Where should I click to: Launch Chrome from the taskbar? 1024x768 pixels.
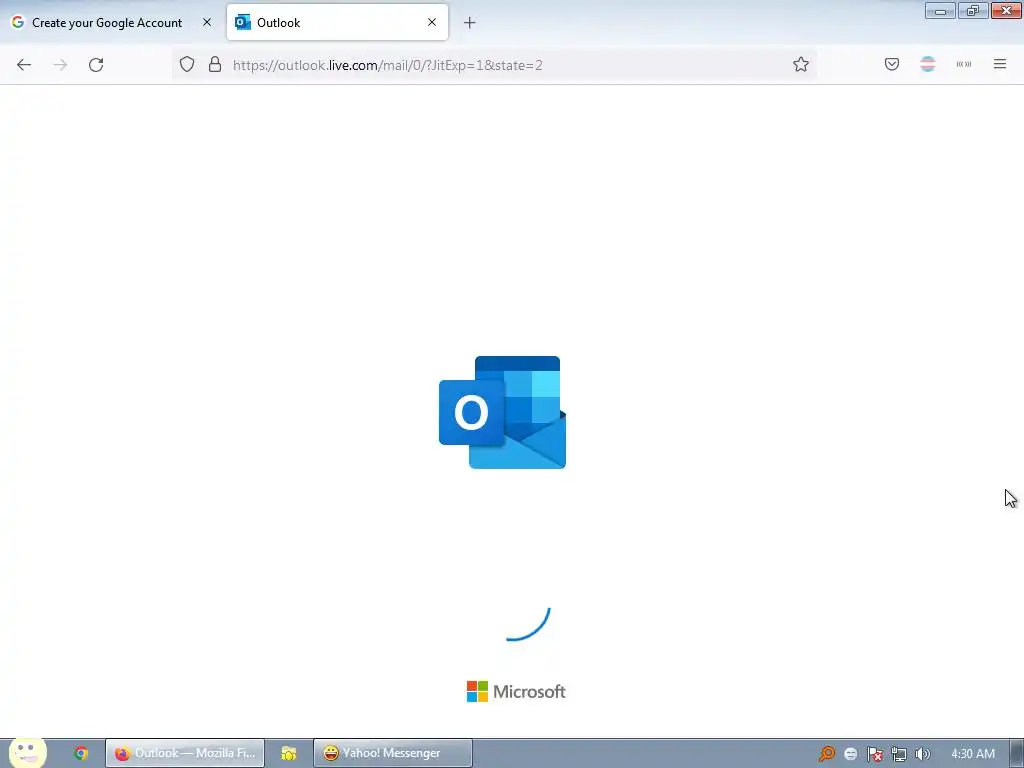point(81,753)
